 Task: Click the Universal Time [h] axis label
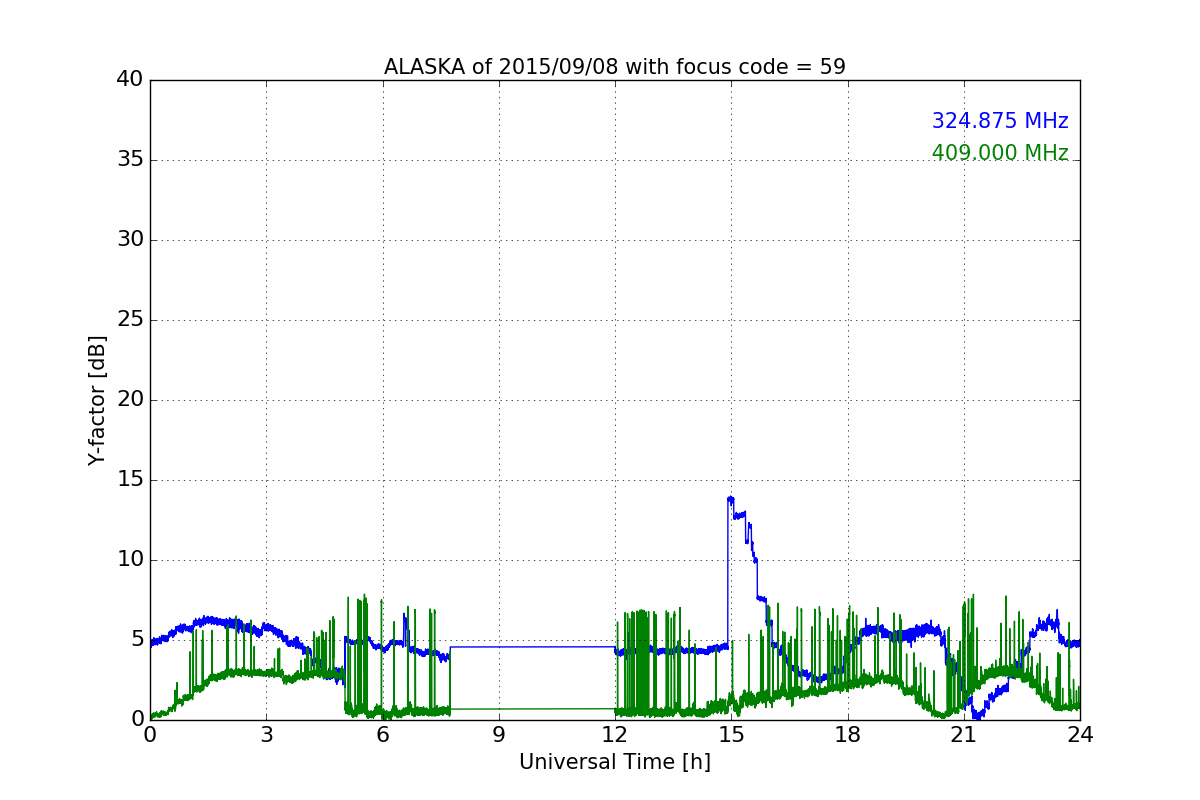point(615,762)
